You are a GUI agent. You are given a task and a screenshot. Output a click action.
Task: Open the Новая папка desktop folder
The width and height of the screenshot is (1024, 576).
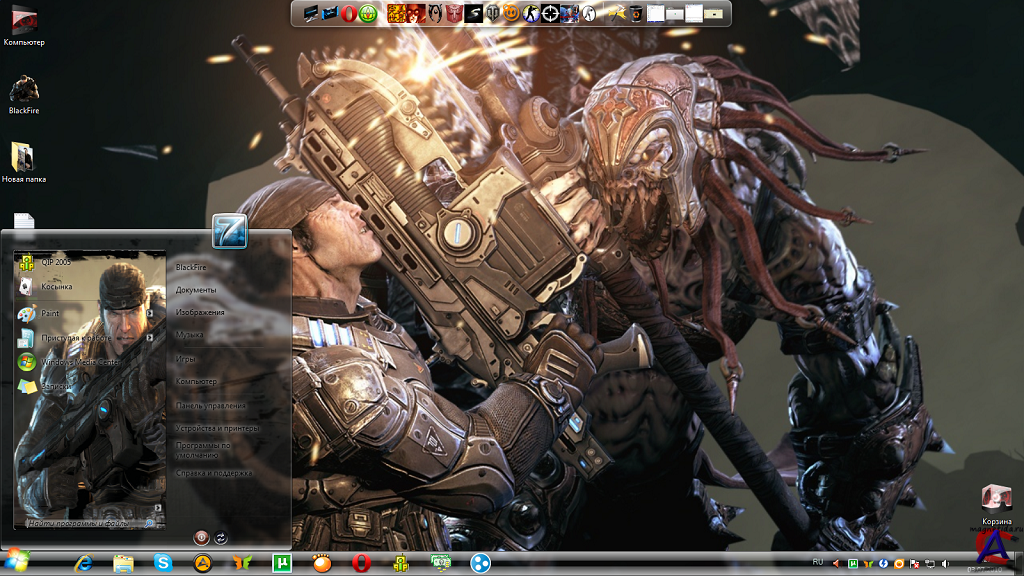[x=24, y=158]
